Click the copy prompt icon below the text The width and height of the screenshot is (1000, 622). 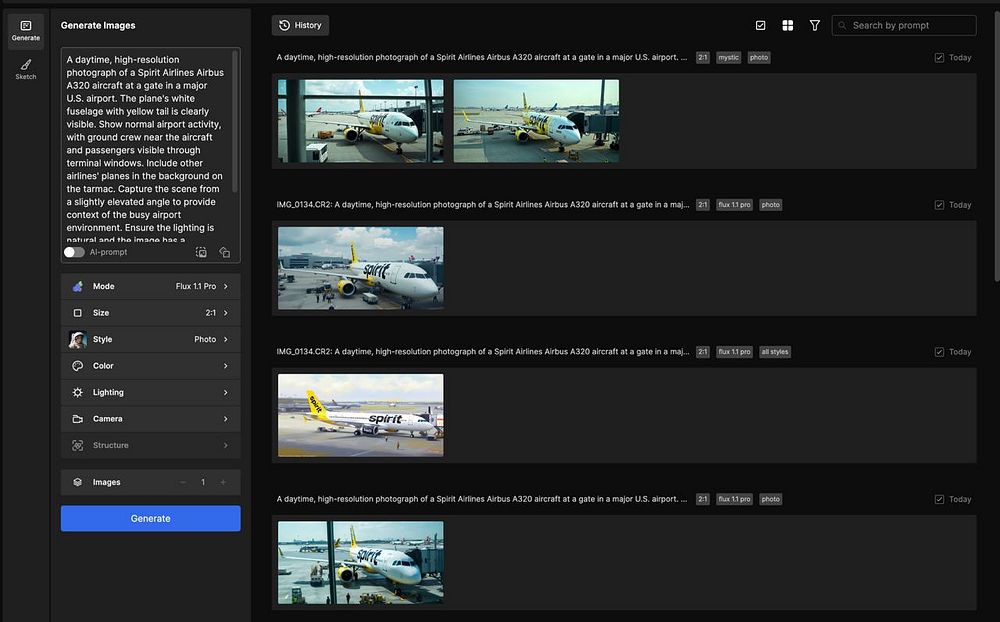click(225, 253)
